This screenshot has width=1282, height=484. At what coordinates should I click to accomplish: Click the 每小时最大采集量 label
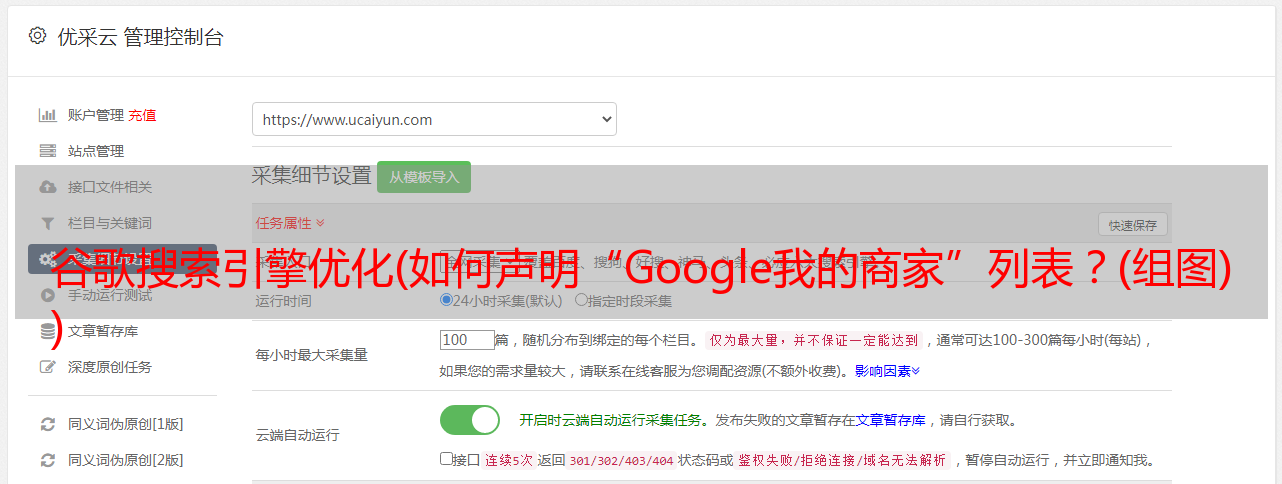(x=311, y=355)
